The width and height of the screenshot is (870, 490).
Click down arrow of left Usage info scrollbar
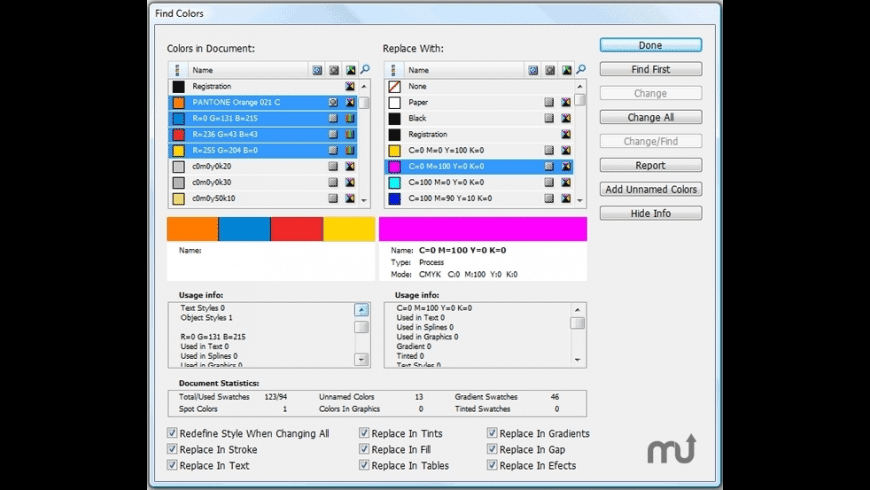(361, 360)
